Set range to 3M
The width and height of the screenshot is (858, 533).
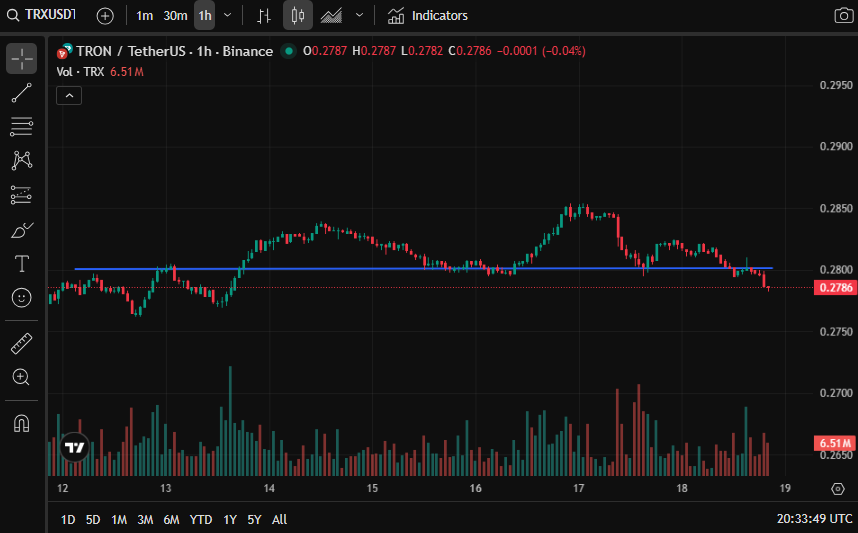point(145,519)
